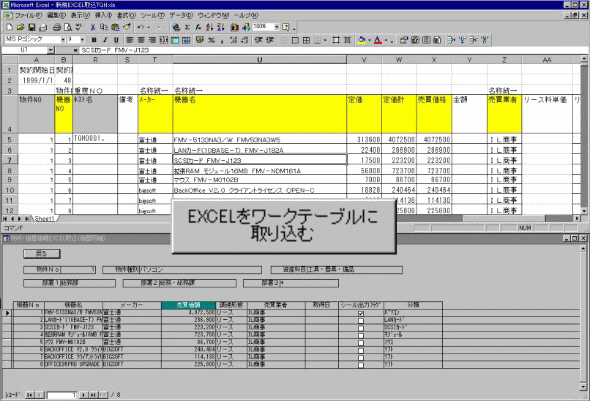
Task: Open the font size dropdown
Action: [x=82, y=39]
